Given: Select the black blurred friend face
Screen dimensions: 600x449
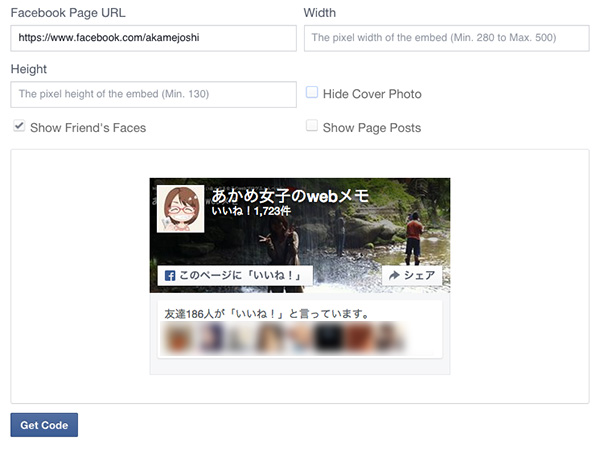Looking at the screenshot, I should click(328, 338).
